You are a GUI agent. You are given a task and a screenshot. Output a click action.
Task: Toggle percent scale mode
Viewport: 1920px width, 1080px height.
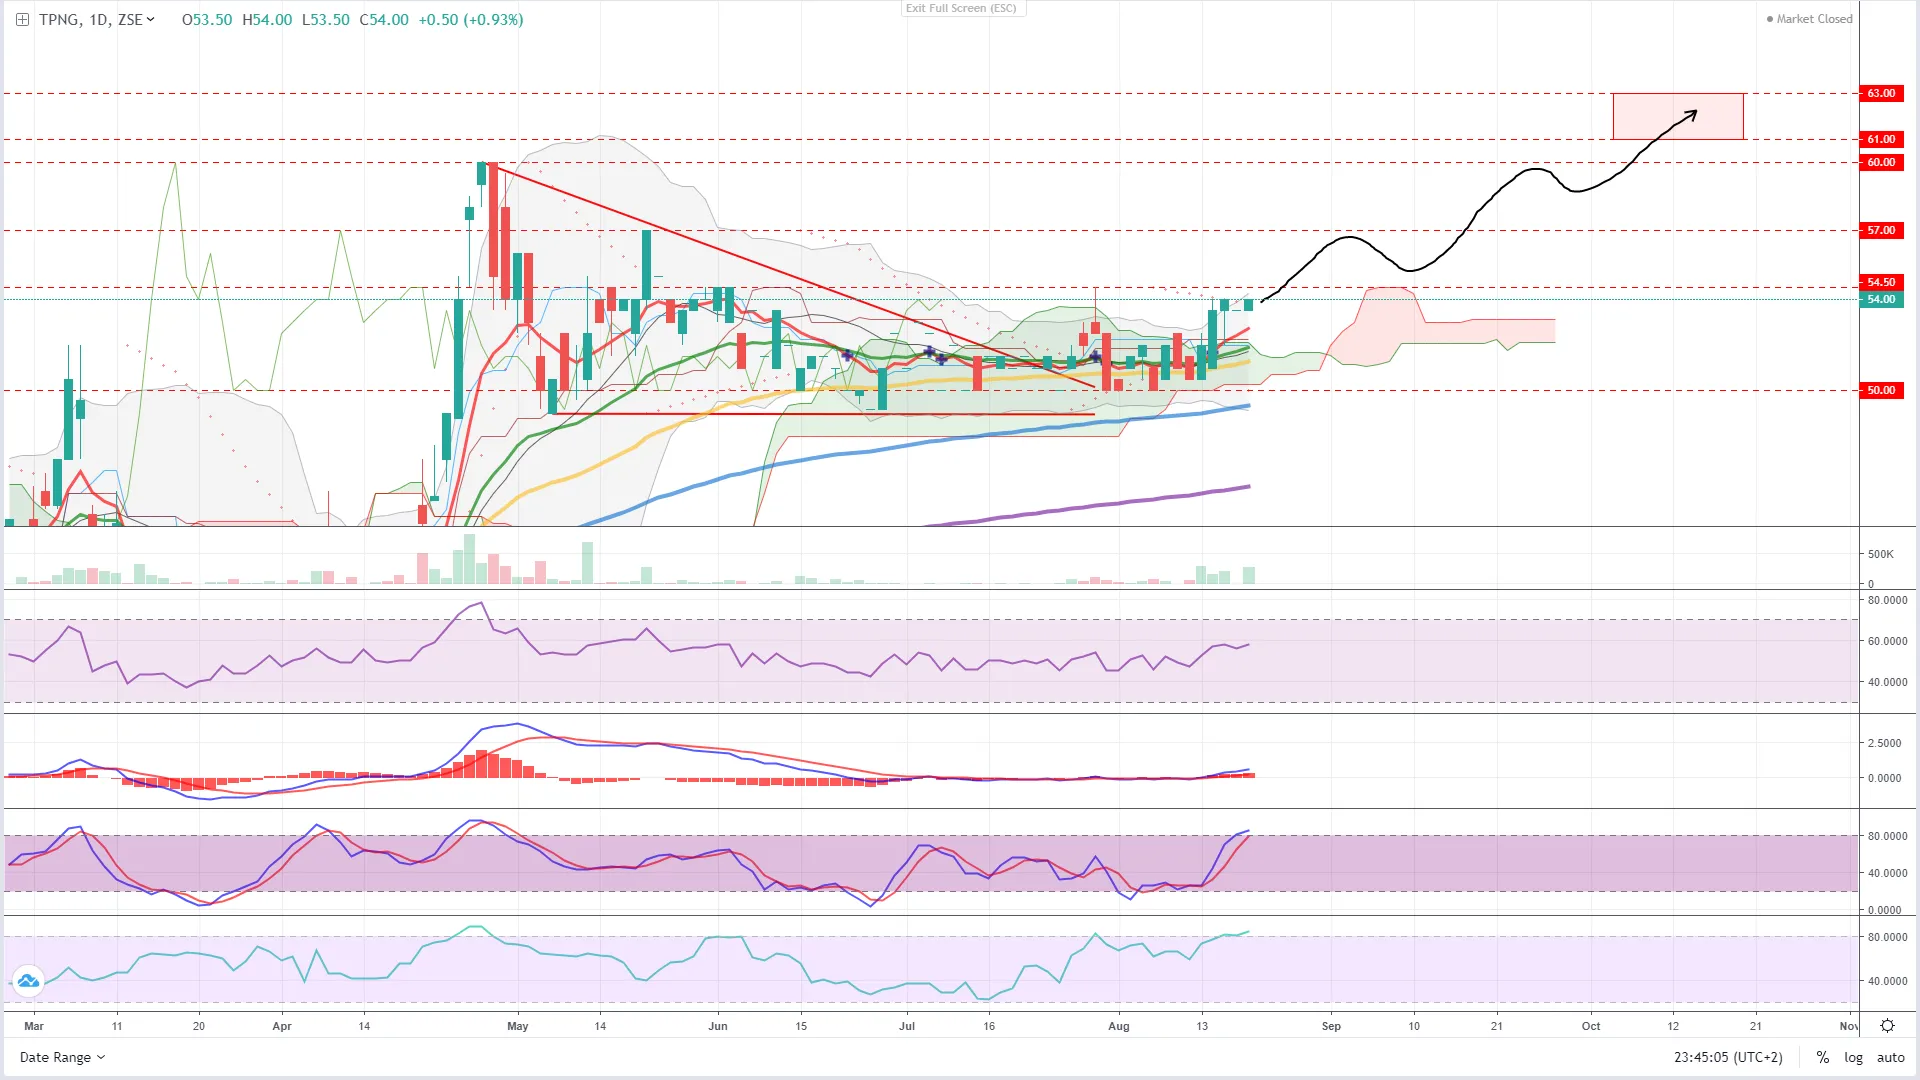coord(1823,1057)
